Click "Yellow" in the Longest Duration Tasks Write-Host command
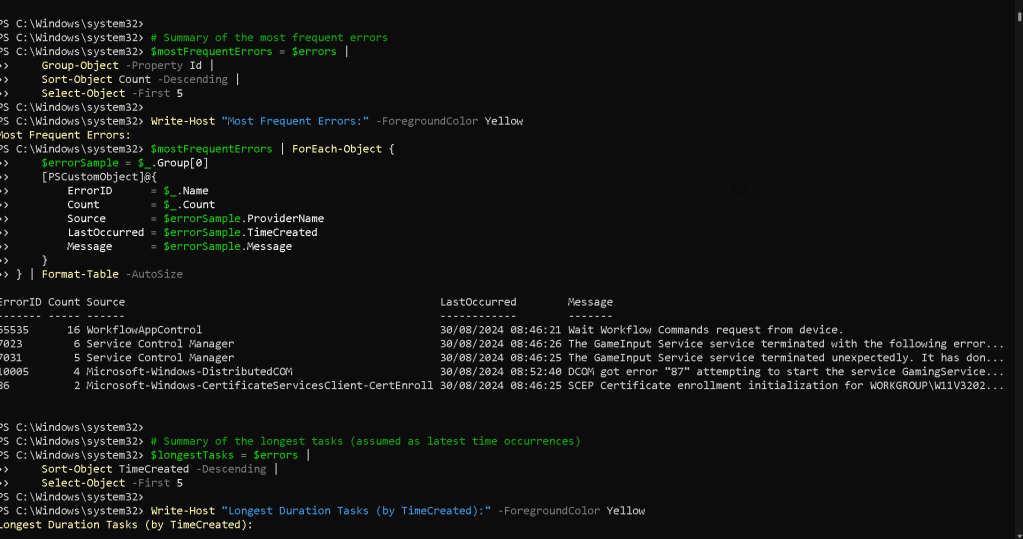This screenshot has width=1023, height=539. [626, 511]
